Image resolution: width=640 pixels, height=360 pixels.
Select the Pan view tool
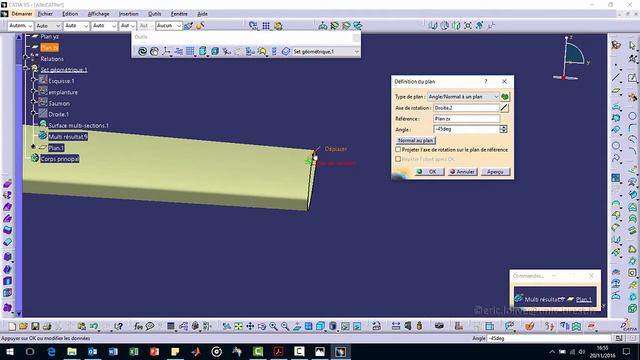(x=250, y=326)
